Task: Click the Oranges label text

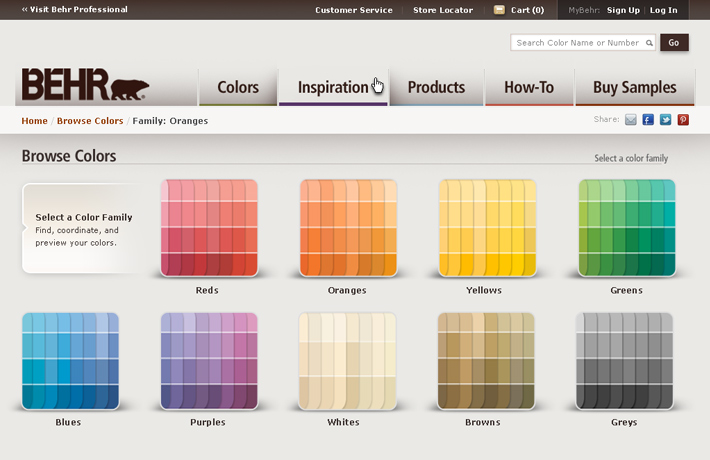Action: (347, 290)
